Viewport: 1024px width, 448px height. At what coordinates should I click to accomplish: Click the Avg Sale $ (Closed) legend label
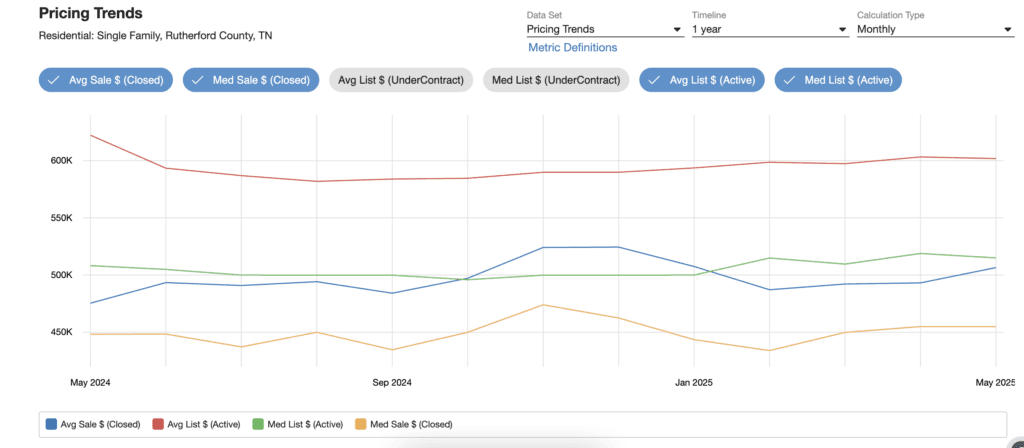click(101, 424)
